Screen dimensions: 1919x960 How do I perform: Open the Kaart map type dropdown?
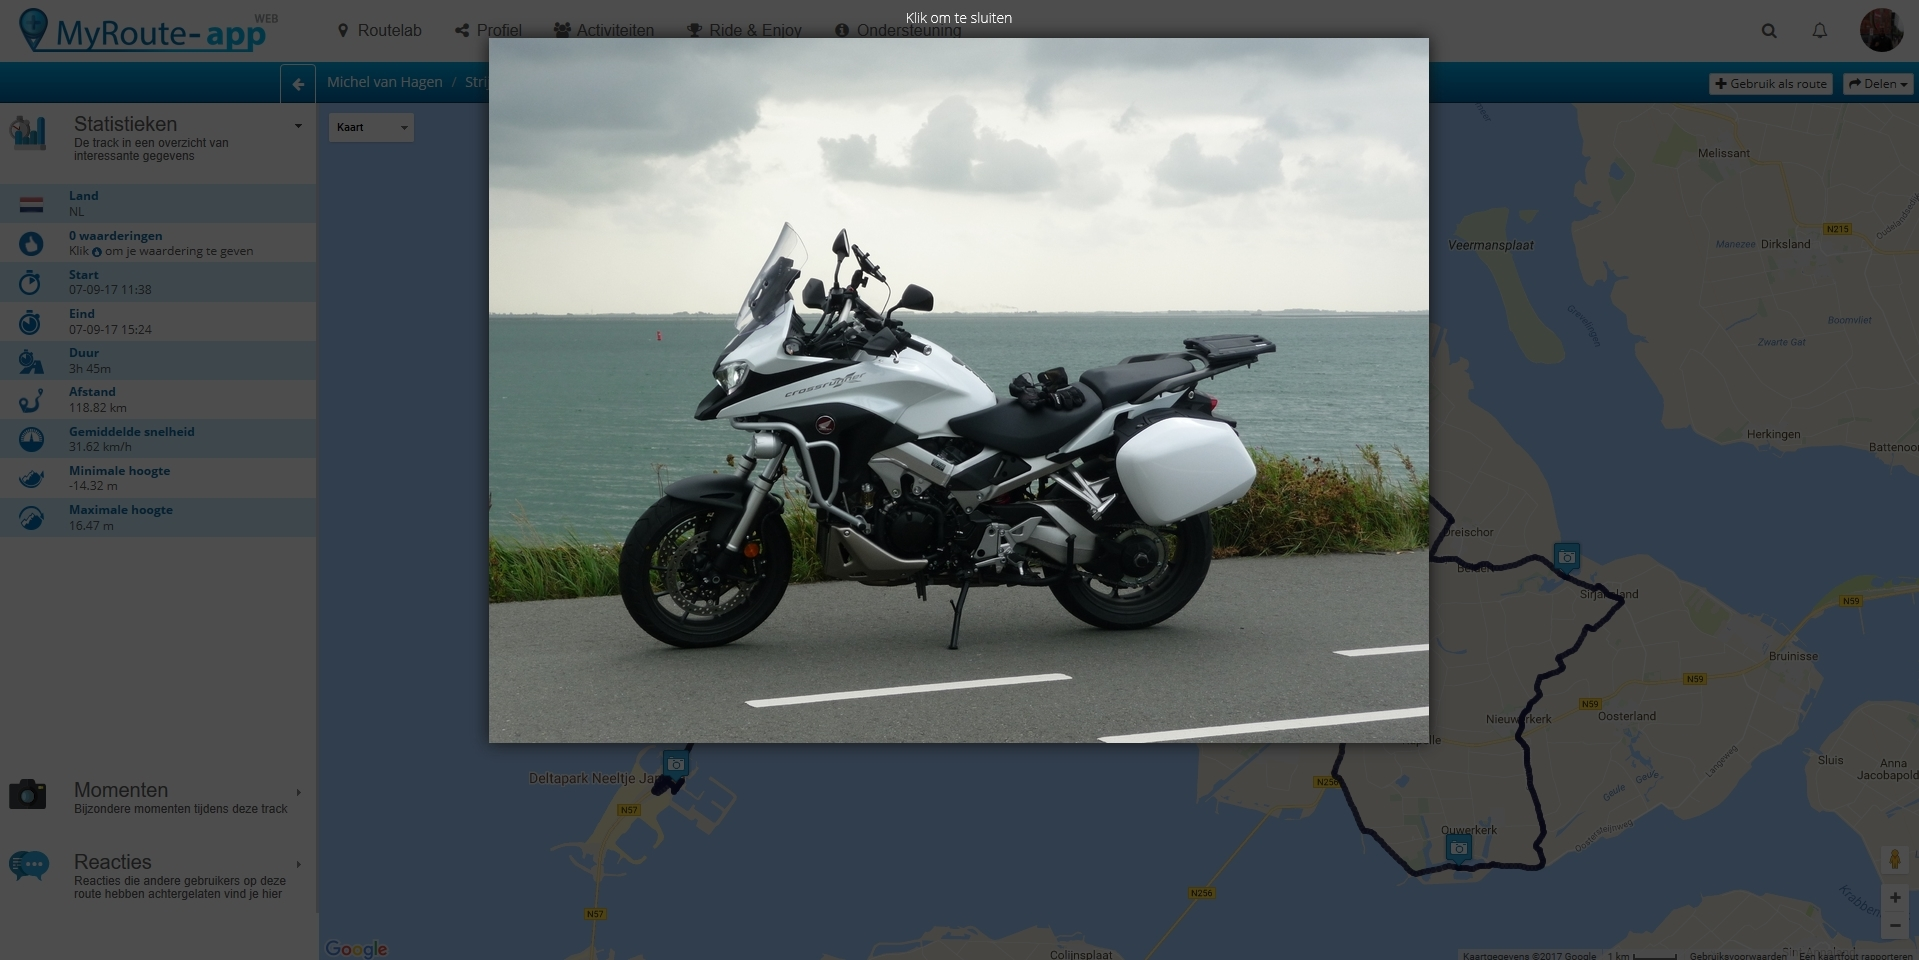[371, 127]
